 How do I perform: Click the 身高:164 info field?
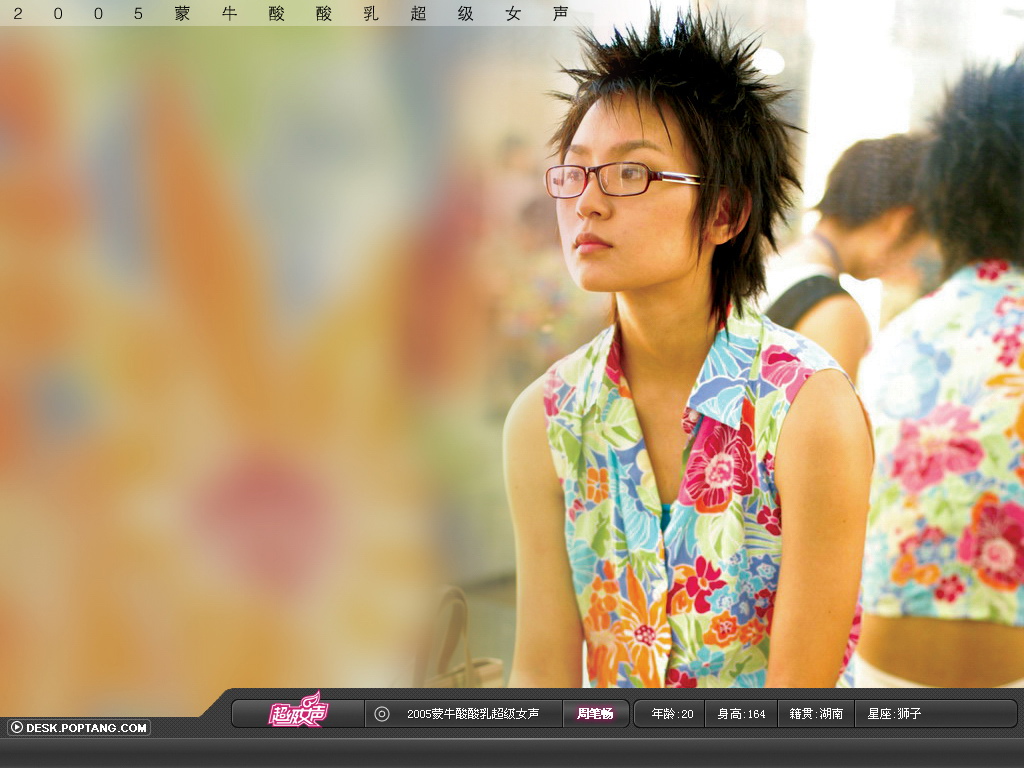(741, 714)
